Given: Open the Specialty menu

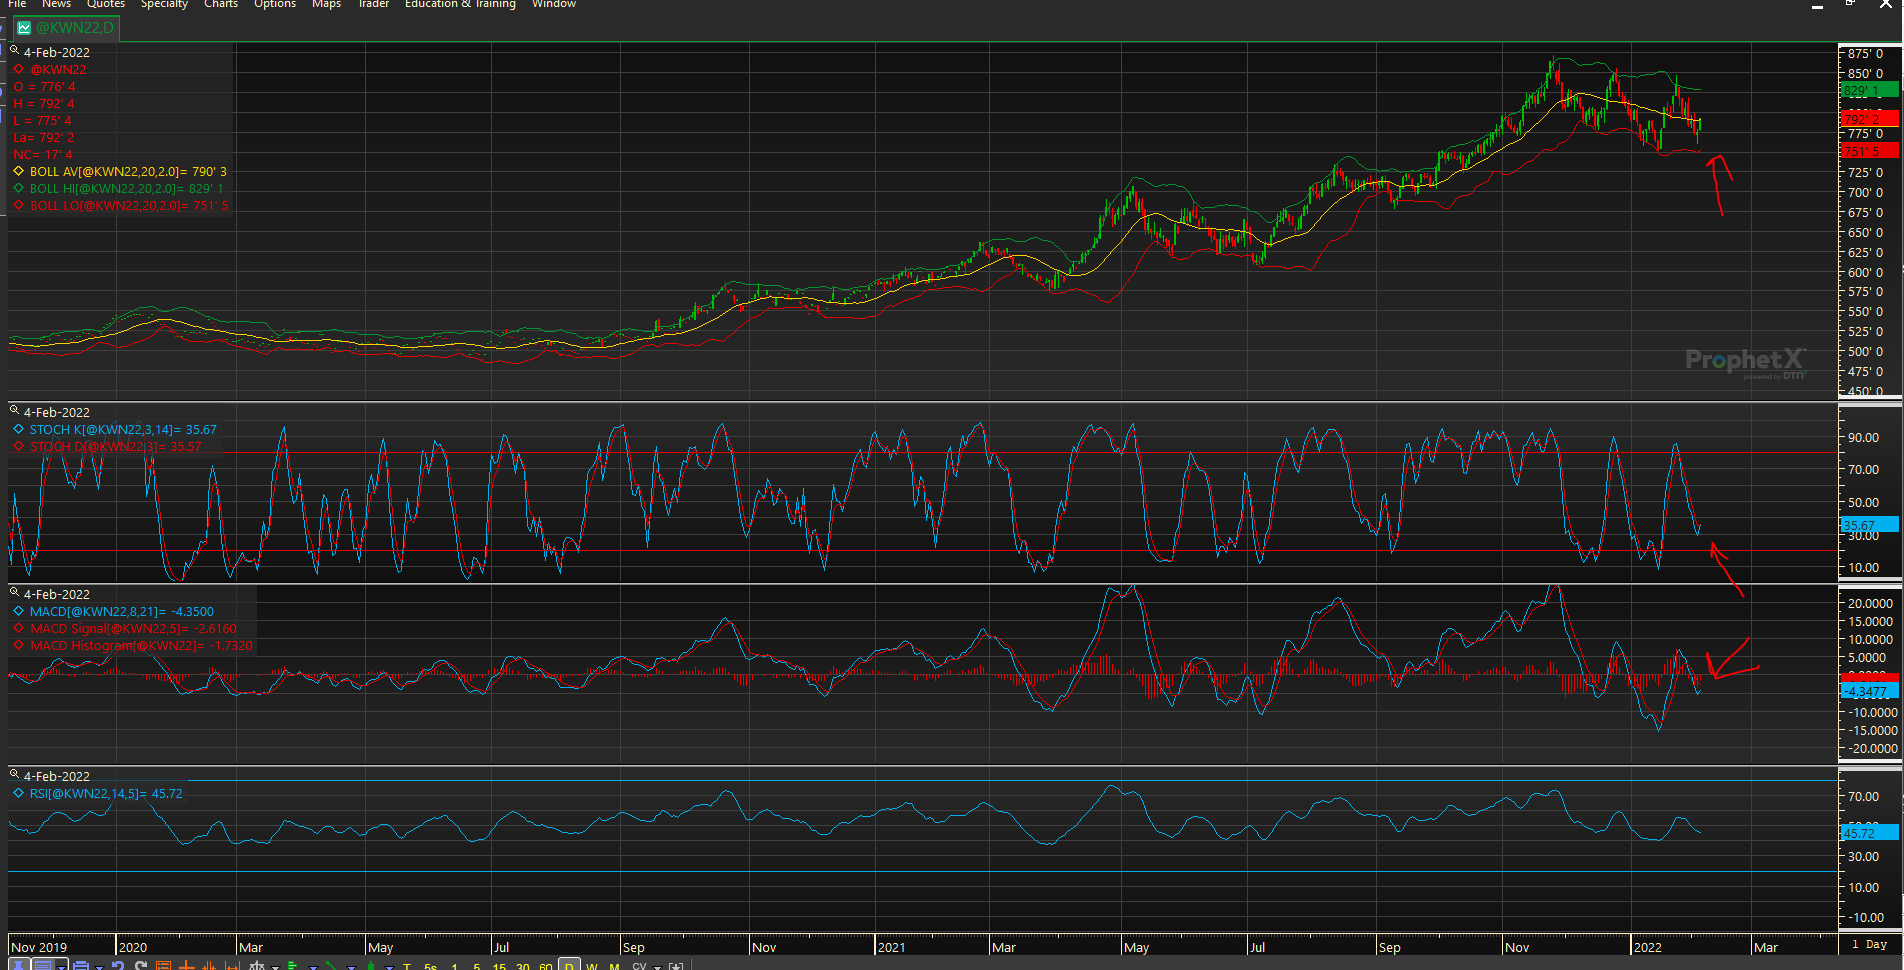Looking at the screenshot, I should [164, 4].
